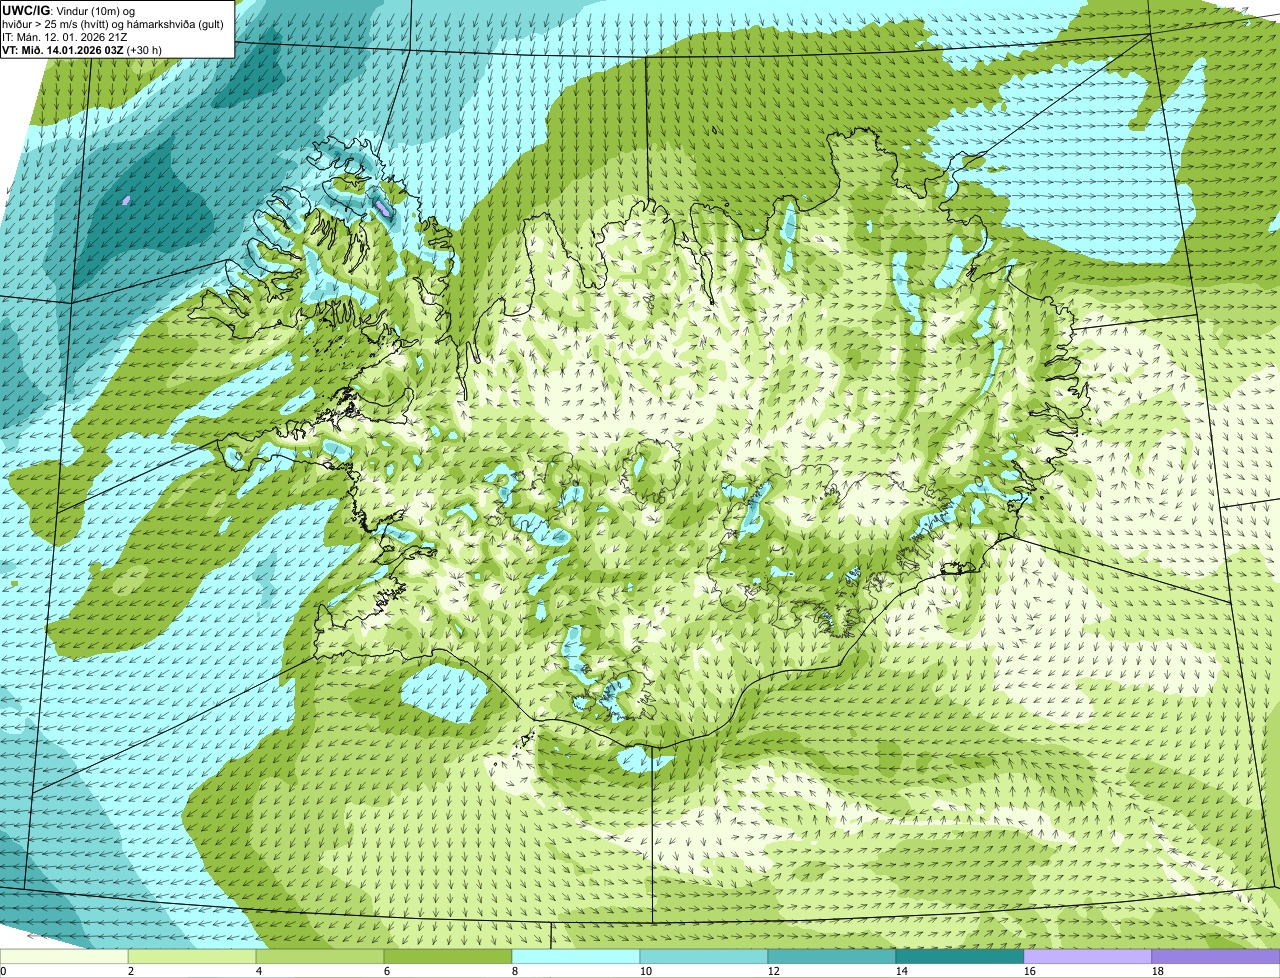1280x978 pixels.
Task: Click the legend scale label "2"
Action: click(131, 971)
